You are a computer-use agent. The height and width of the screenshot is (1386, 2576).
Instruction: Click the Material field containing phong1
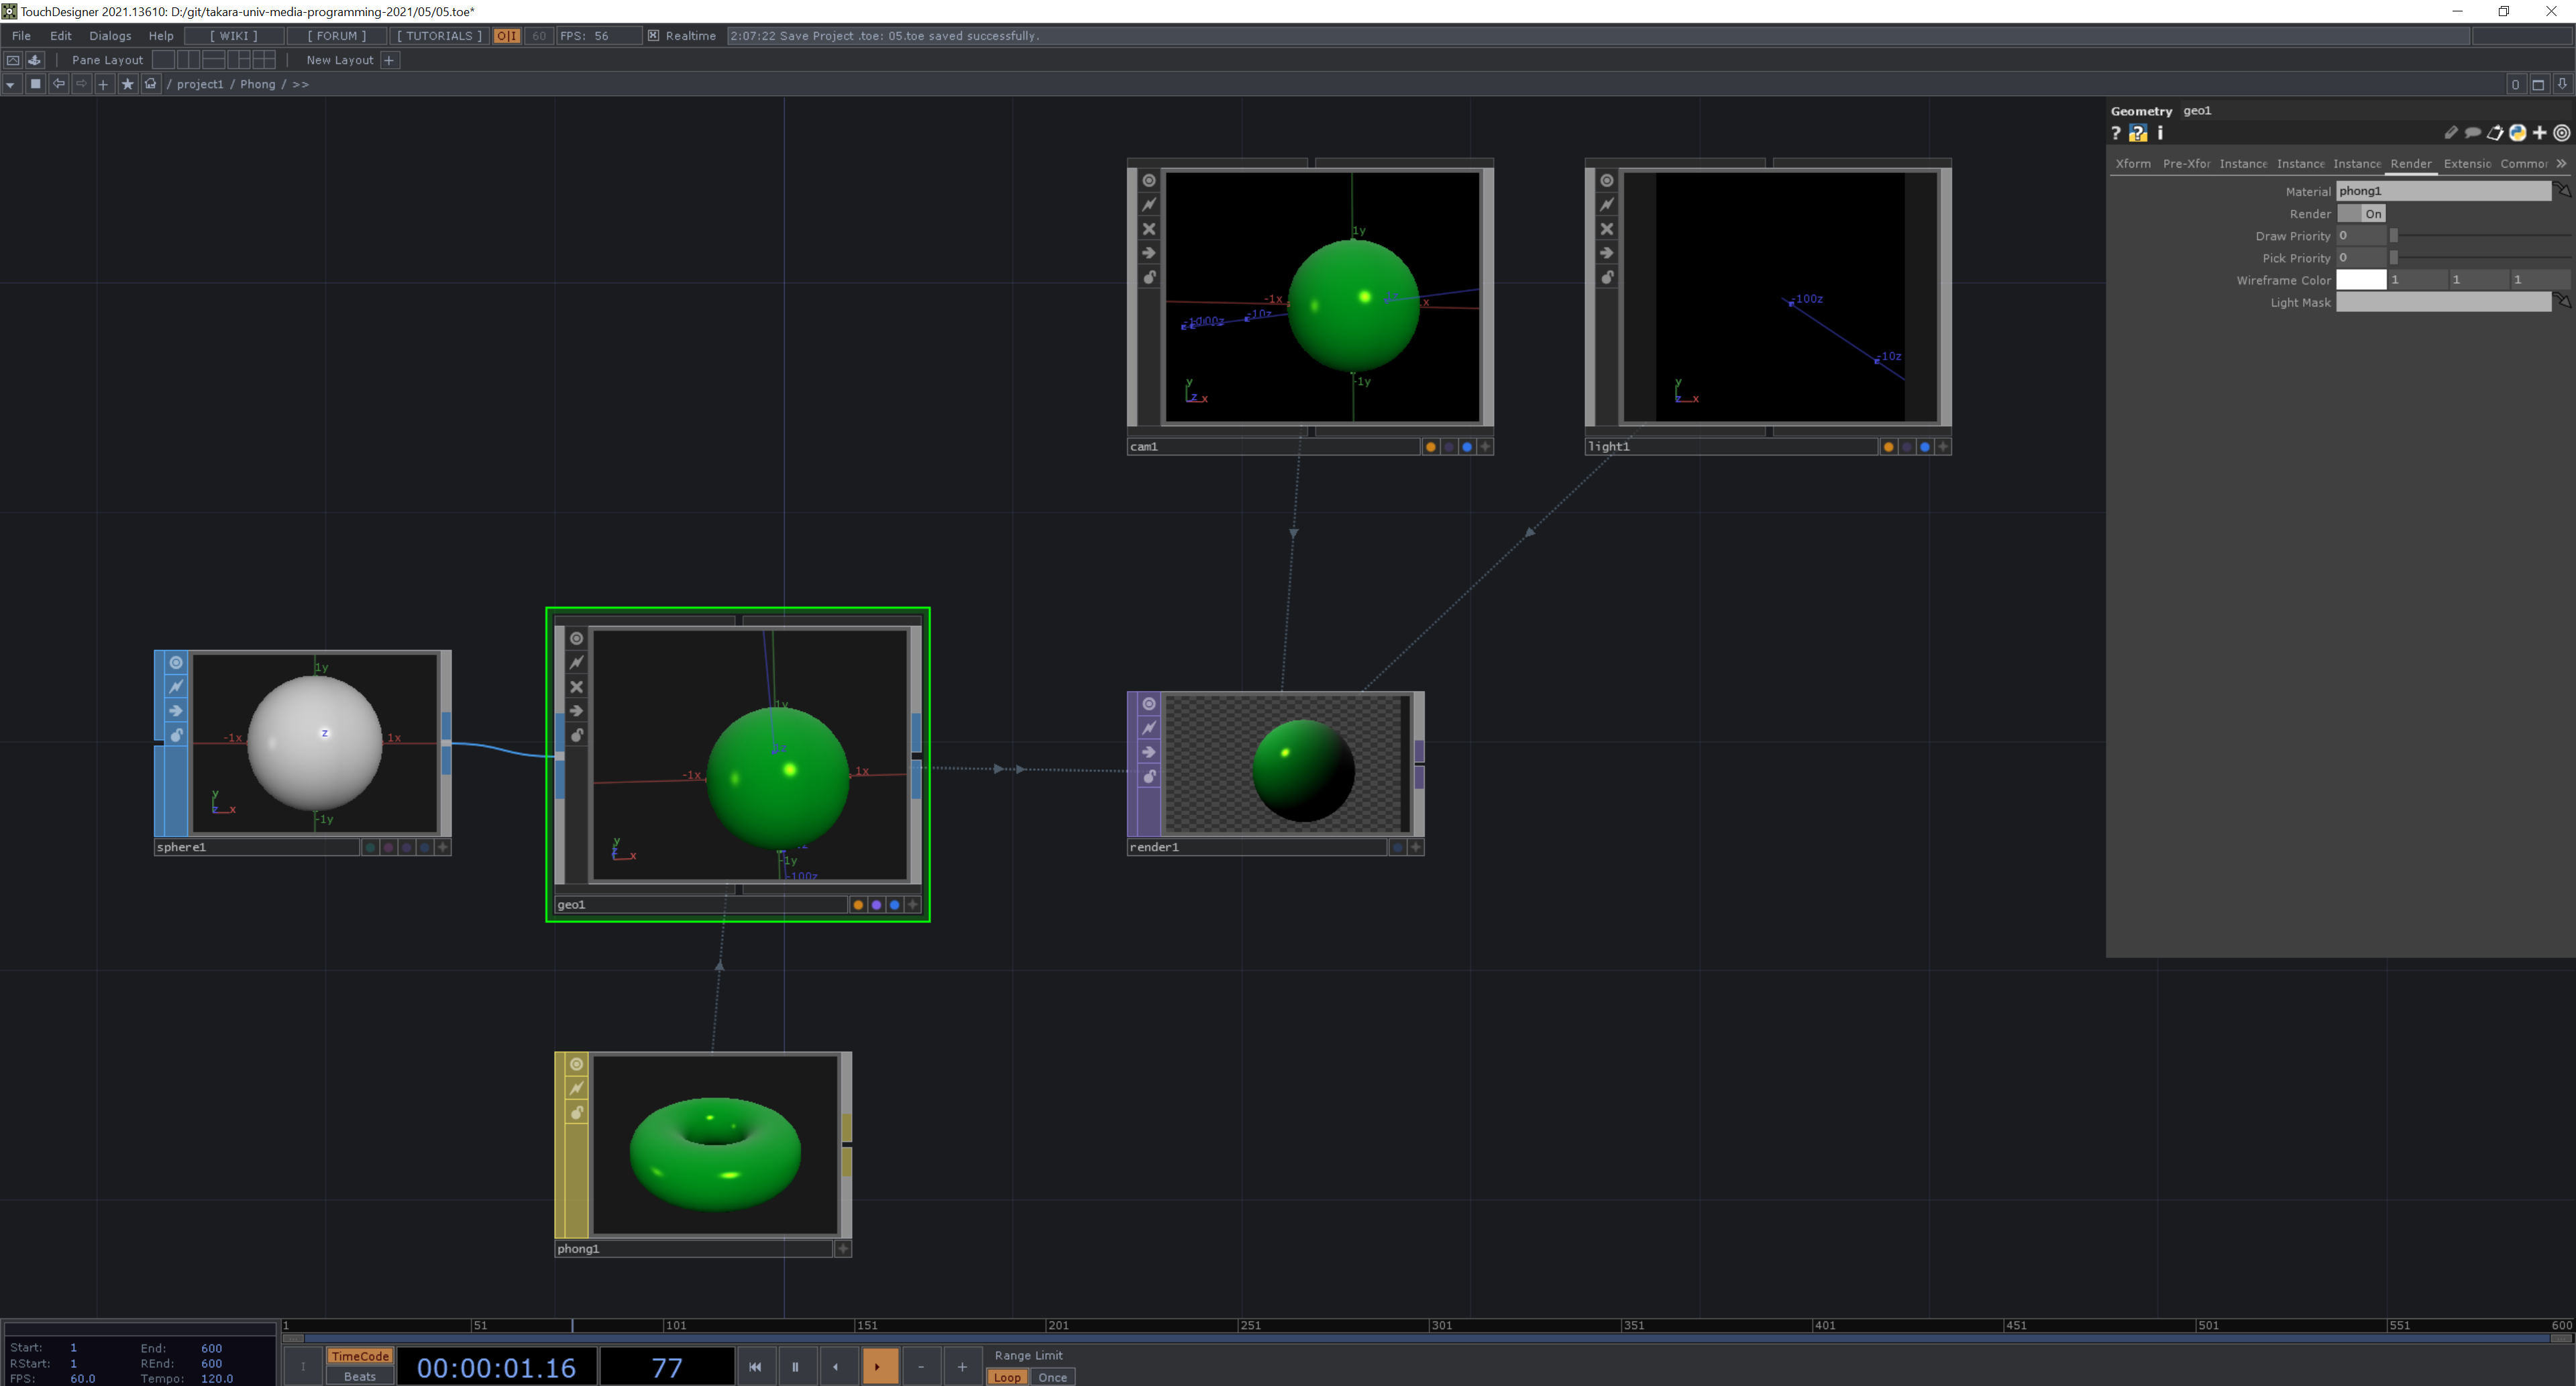point(2442,191)
